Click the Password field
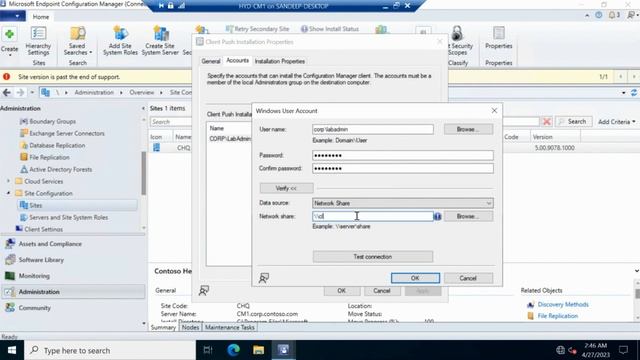 pos(402,156)
